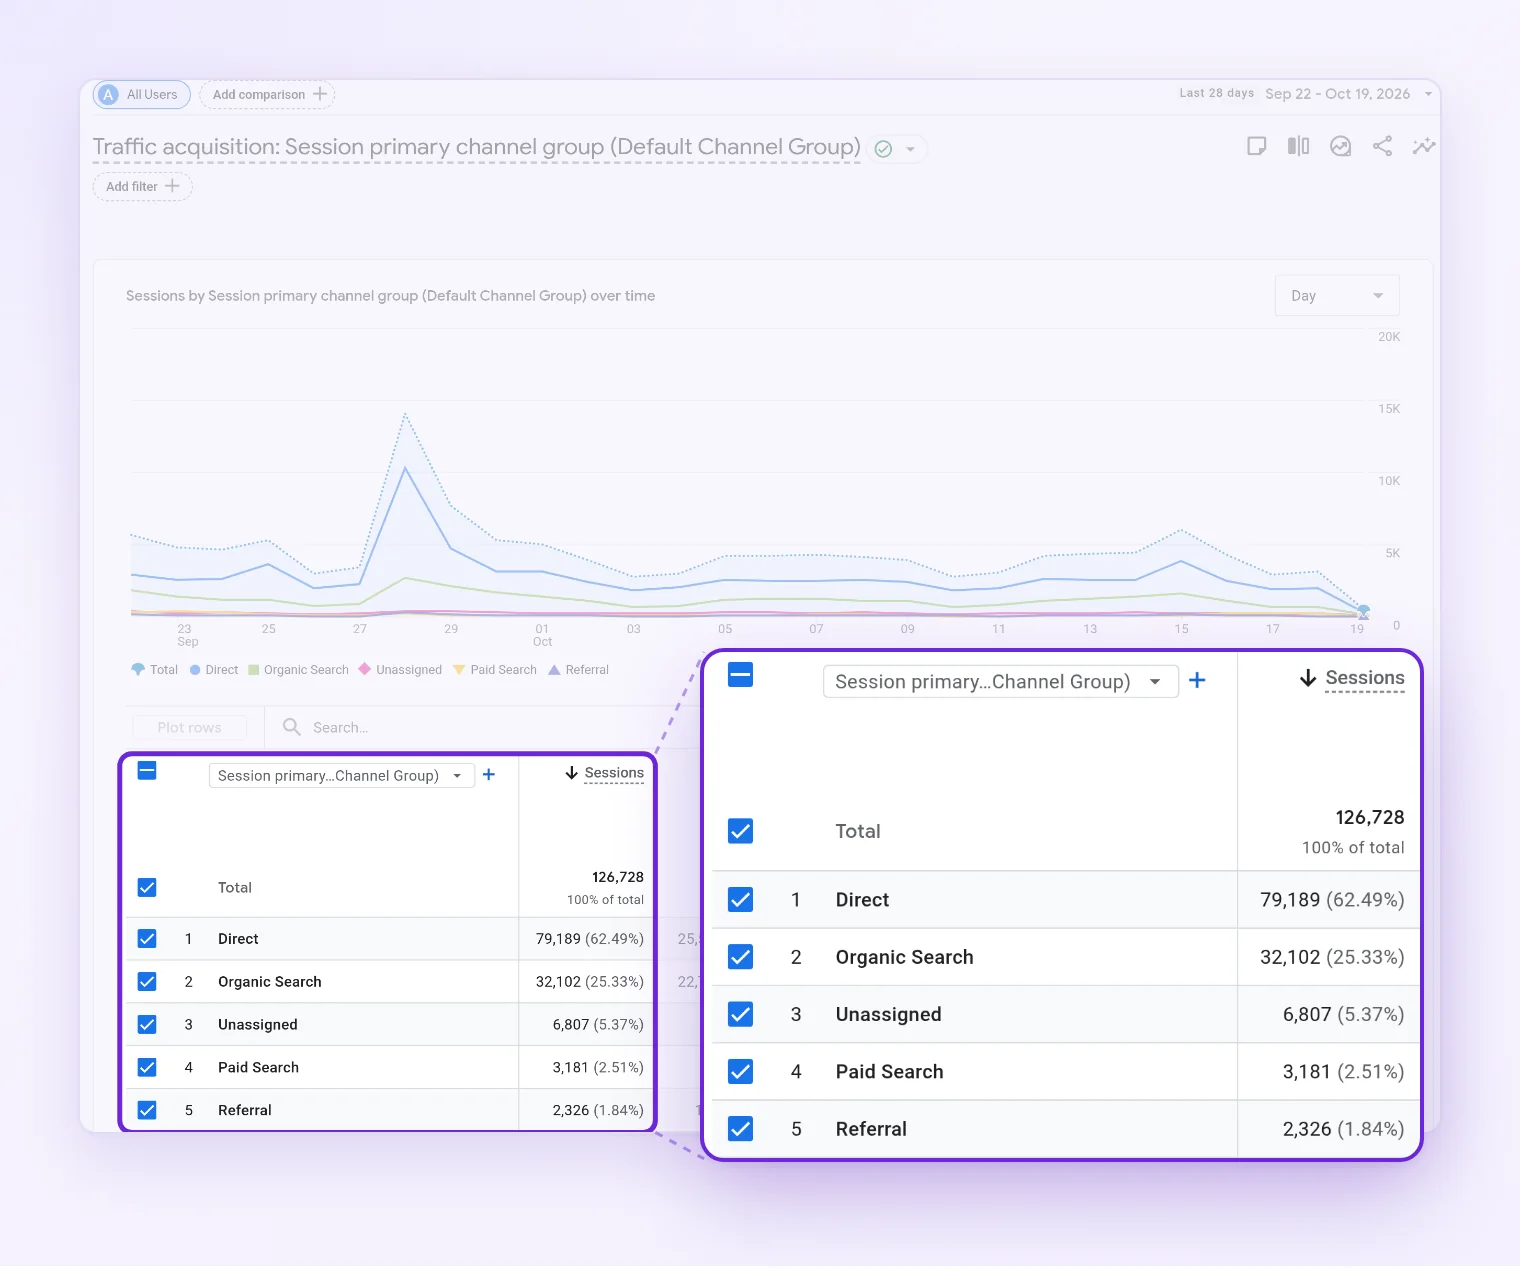The height and width of the screenshot is (1268, 1520).
Task: Click the '79,189 (62.49%)' cell in small table
Action: pos(589,939)
